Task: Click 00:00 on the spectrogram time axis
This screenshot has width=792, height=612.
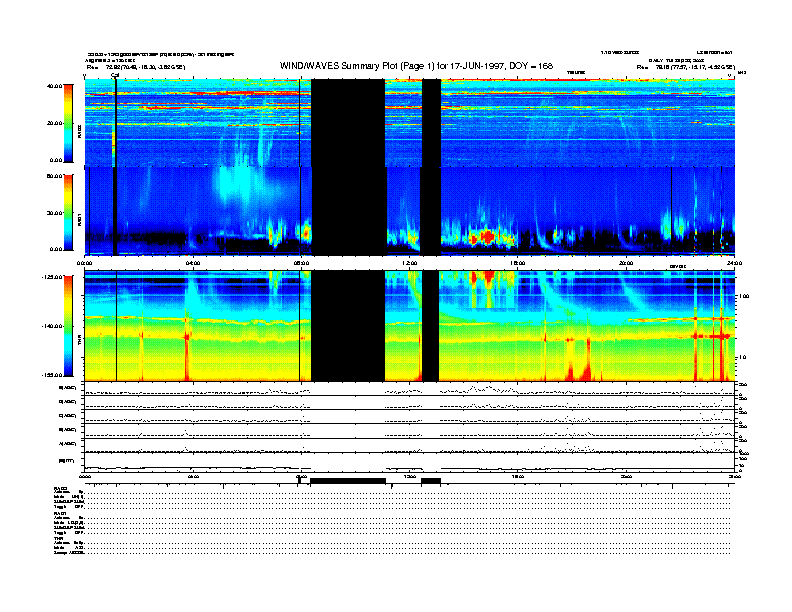Action: (84, 263)
